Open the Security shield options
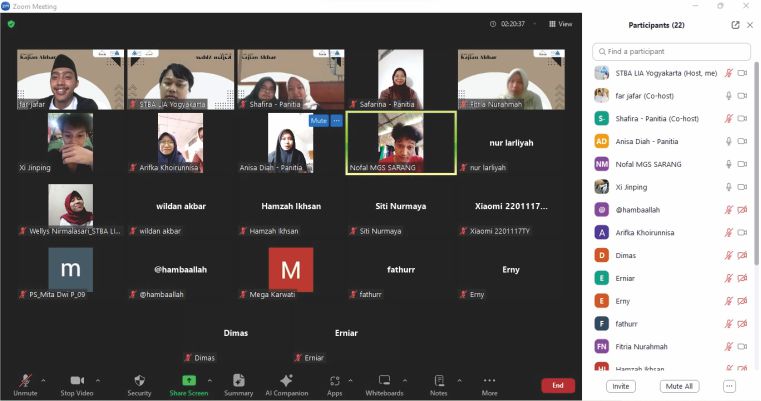Viewport: 761px width, 401px height. tap(139, 384)
